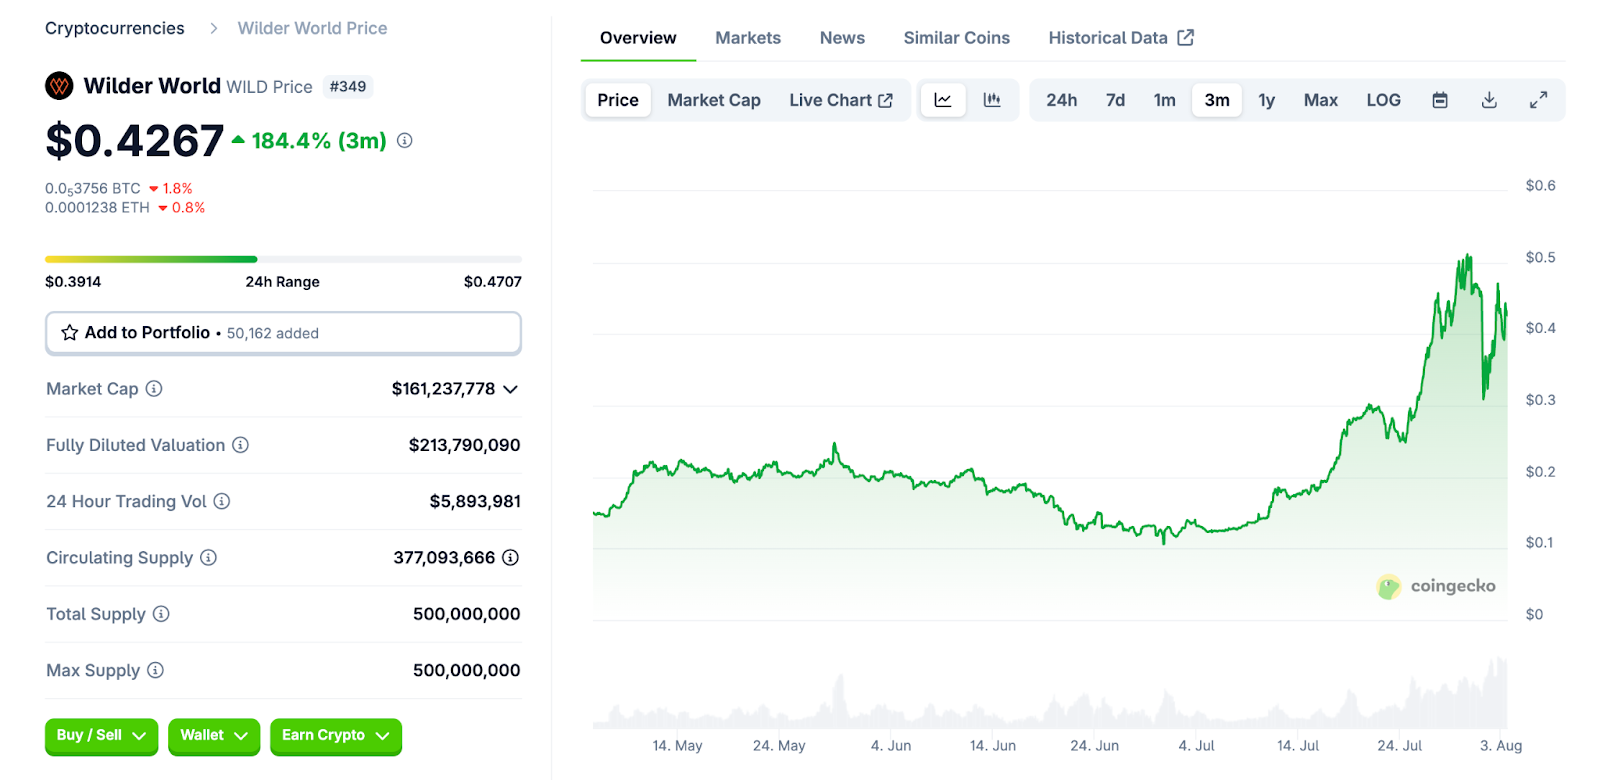The width and height of the screenshot is (1600, 780).
Task: Switch to candlestick chart view icon
Action: [992, 100]
